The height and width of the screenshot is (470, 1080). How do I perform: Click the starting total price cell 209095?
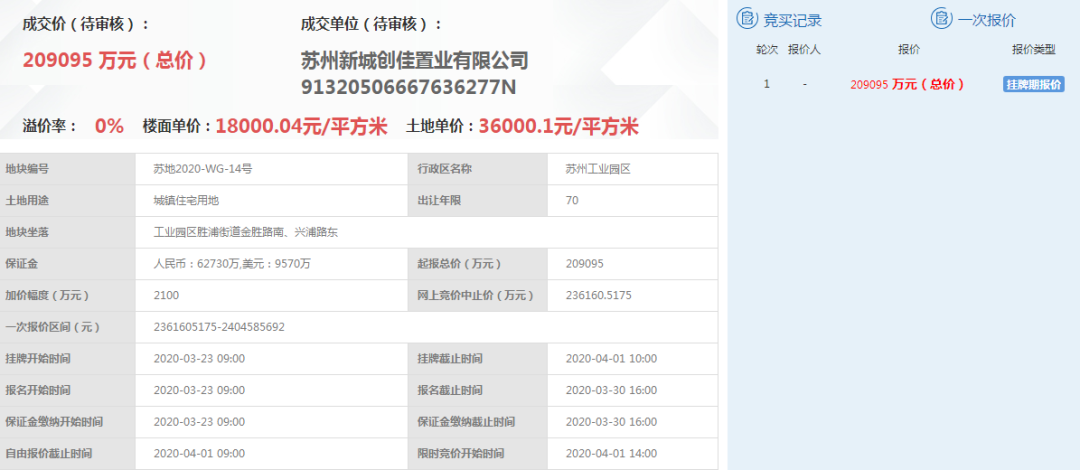584,264
